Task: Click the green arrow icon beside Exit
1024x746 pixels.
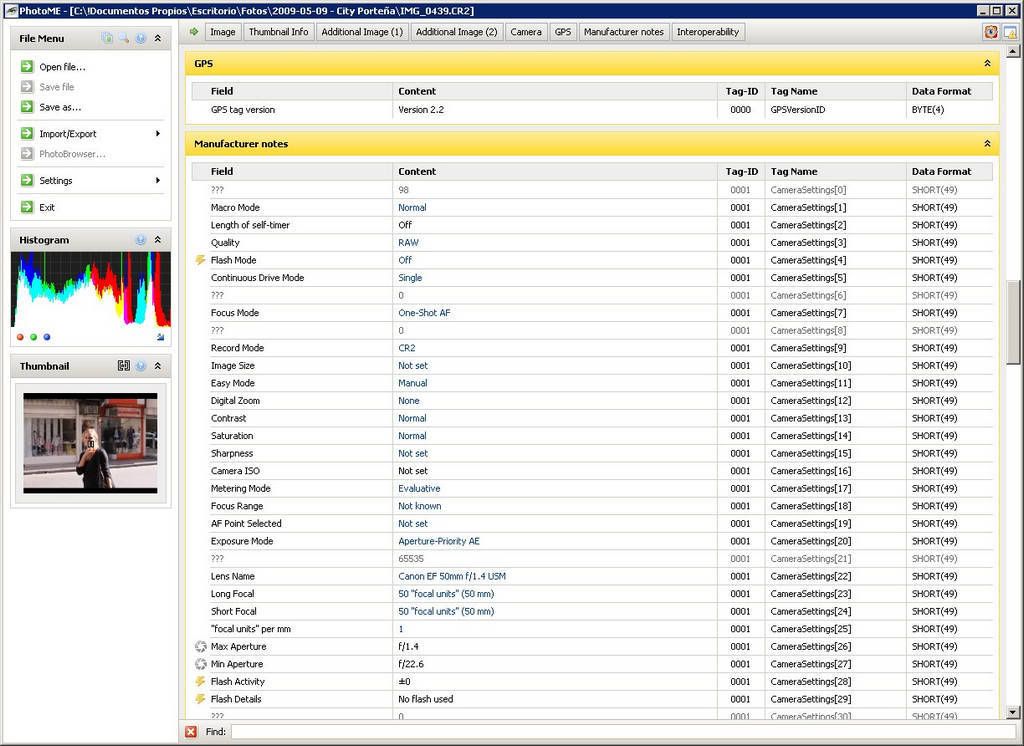Action: [27, 207]
